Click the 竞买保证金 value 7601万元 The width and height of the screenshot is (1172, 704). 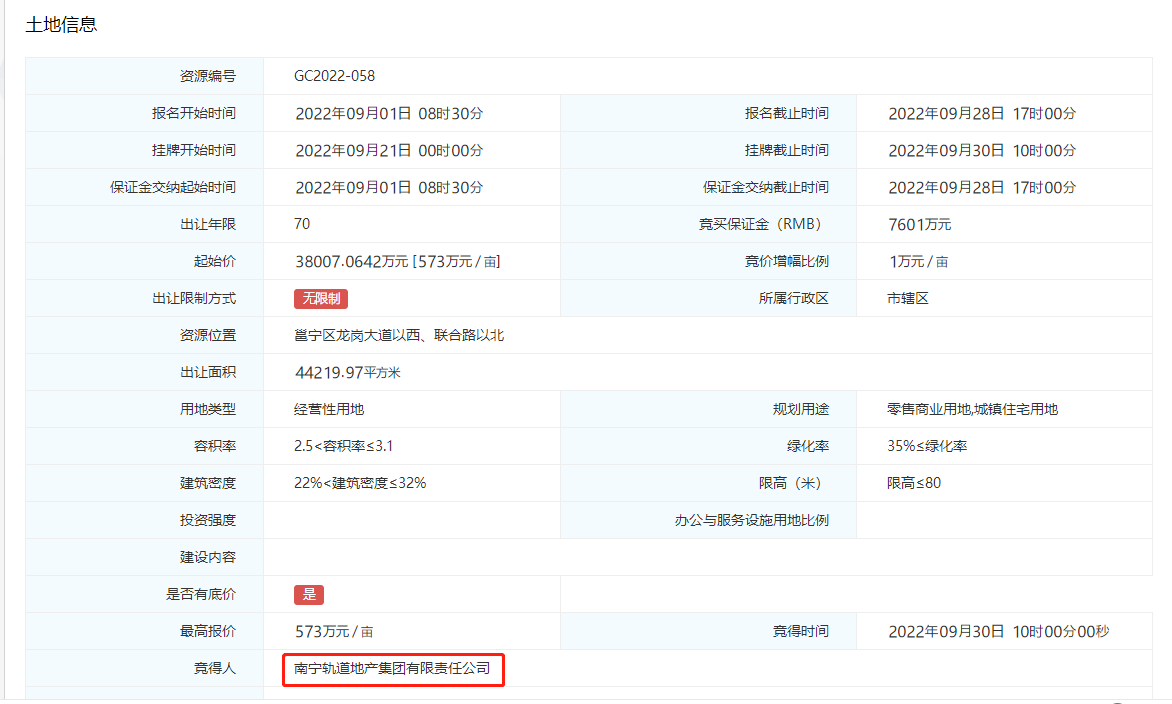point(919,224)
